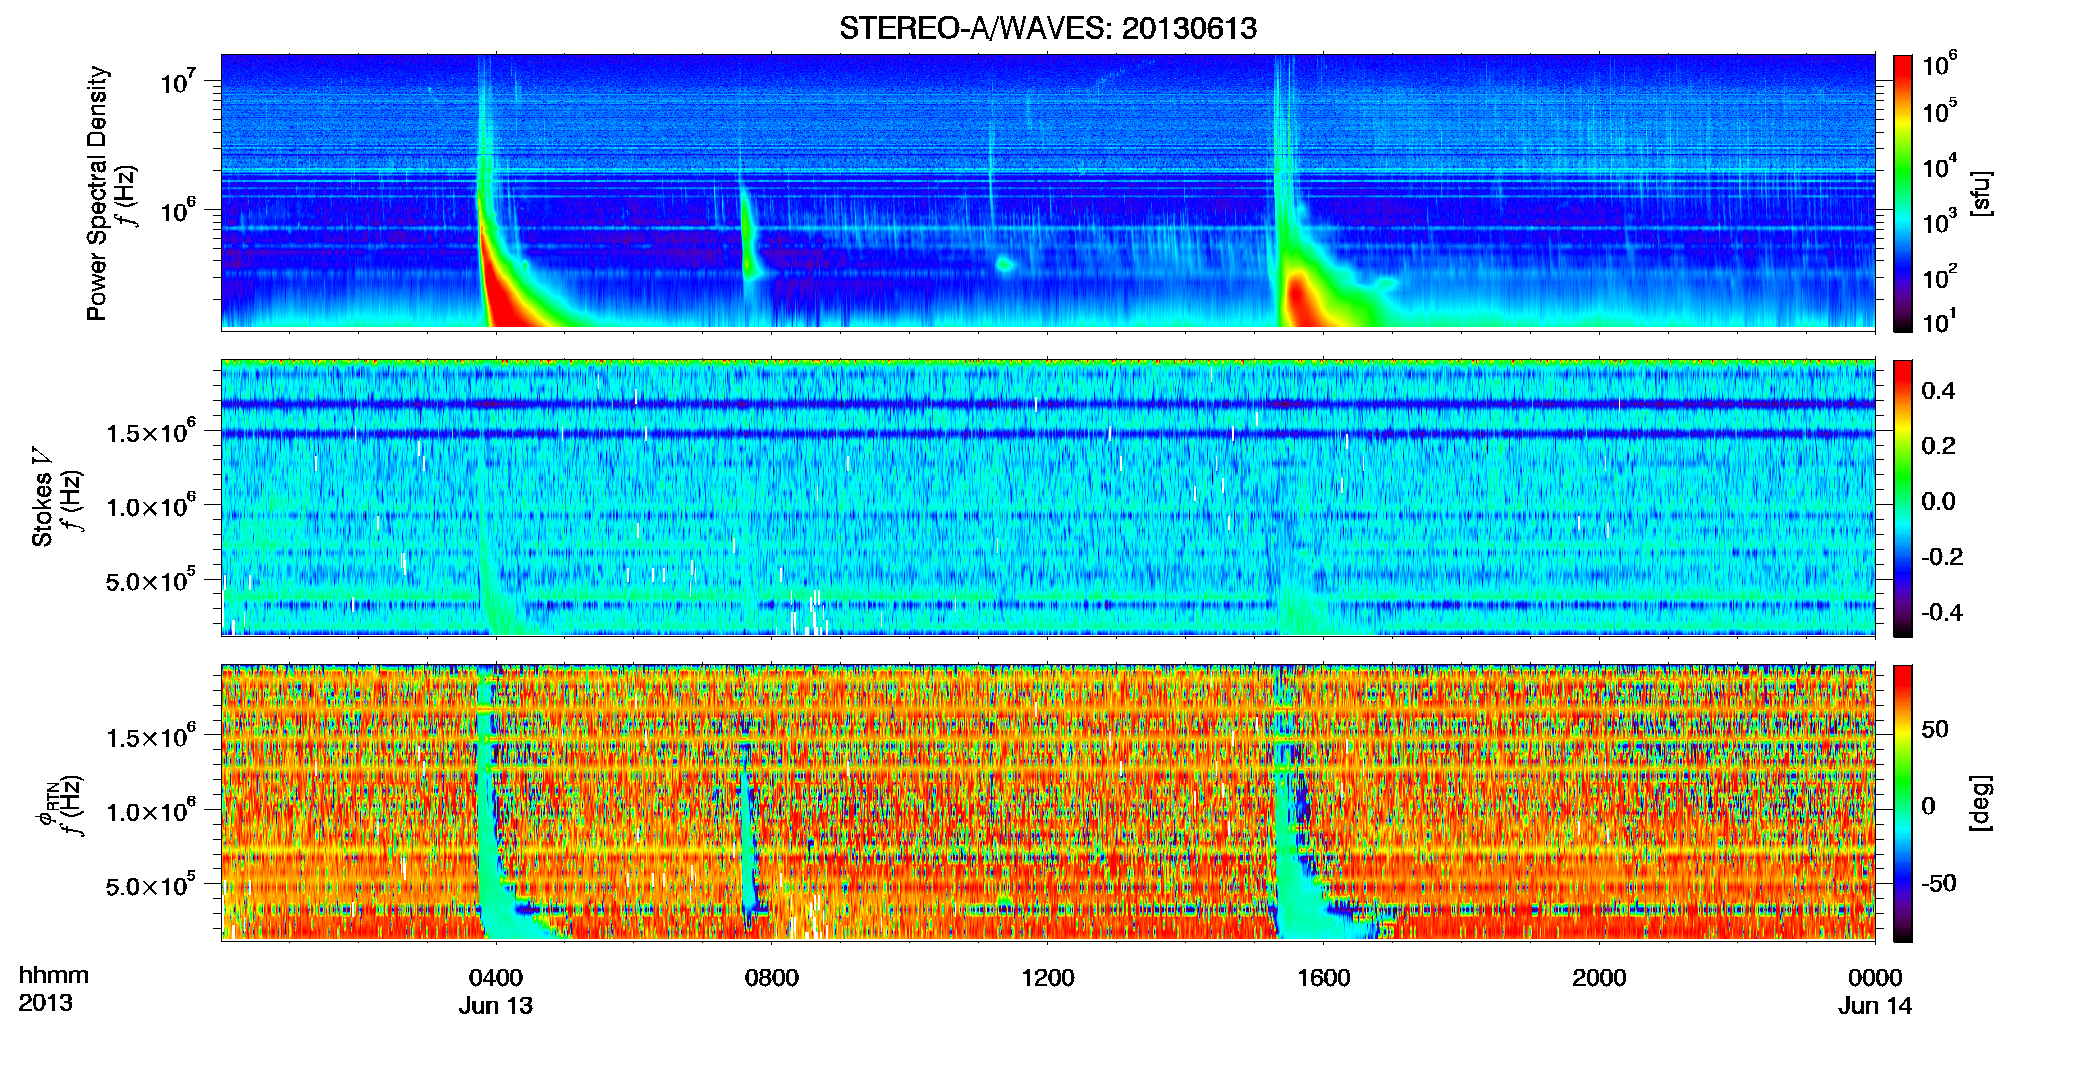Click the 0.4 tick on Stokes color bar
Screen dimensions: 2096x1080
(1938, 391)
